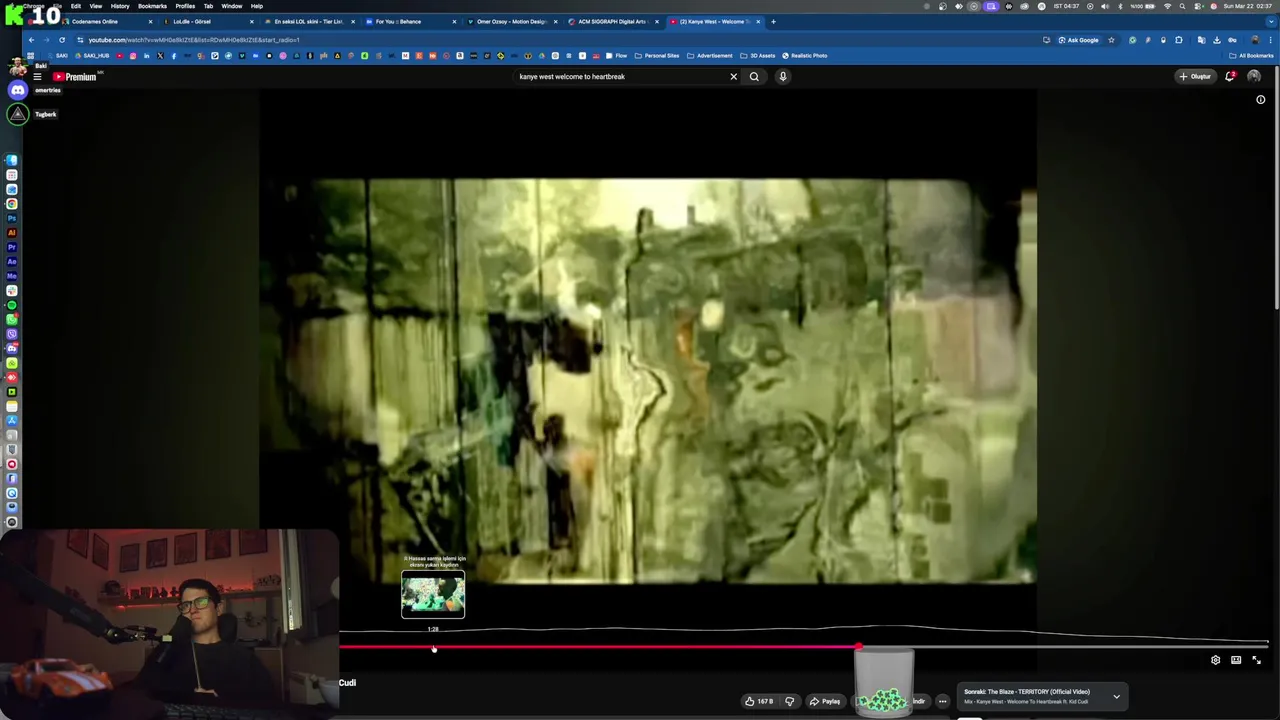Run the YouTube search magnifier button
This screenshot has width=1280, height=720.
754,76
